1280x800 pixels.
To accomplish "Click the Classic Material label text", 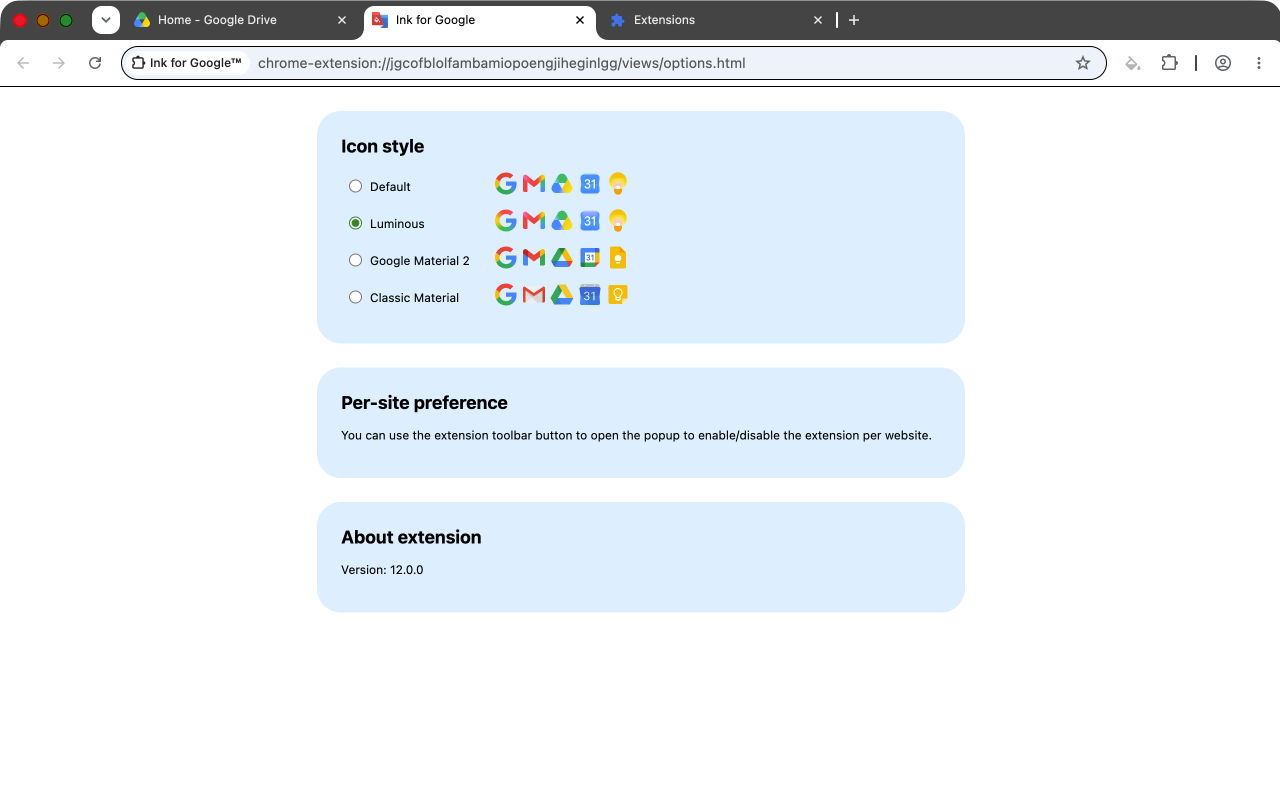I will tap(414, 298).
